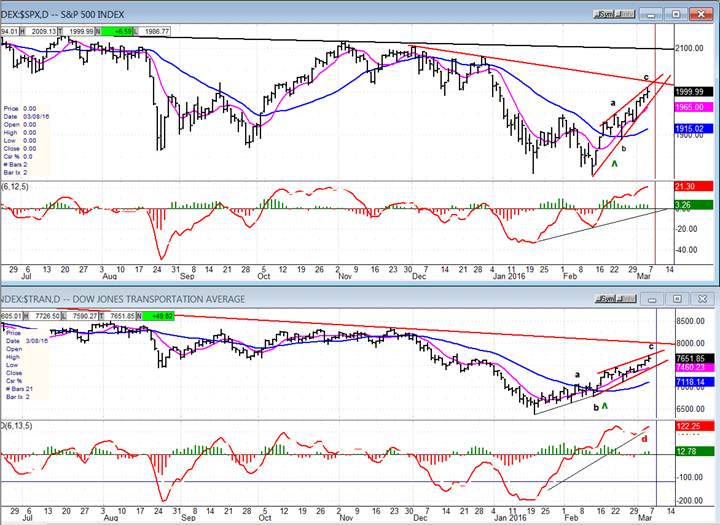This screenshot has width=720, height=525.
Task: Click the green 3.26 histogram value label
Action: pyautogui.click(x=693, y=205)
